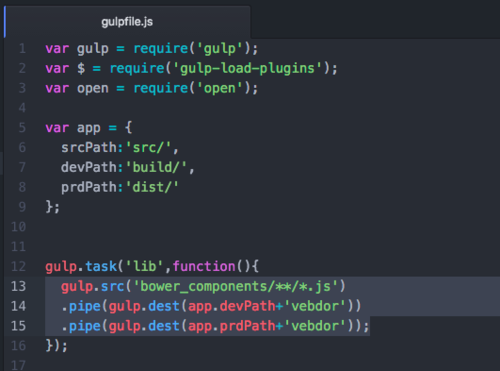The height and width of the screenshot is (371, 500).
Task: Click line number 4 in gutter
Action: click(x=22, y=108)
